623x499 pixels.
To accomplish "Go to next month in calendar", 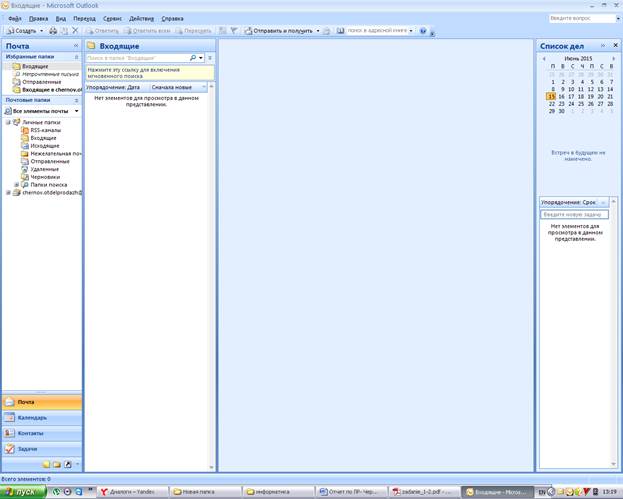I will tap(613, 59).
